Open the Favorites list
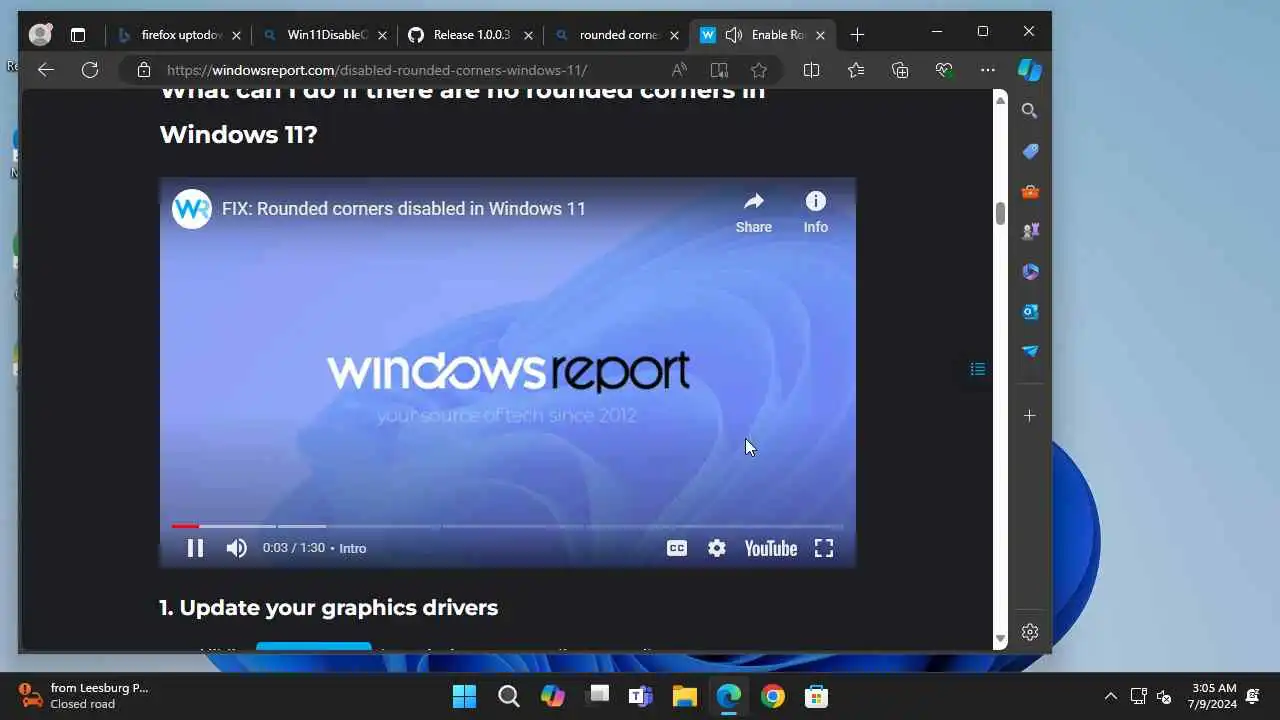Viewport: 1280px width, 720px height. point(856,70)
